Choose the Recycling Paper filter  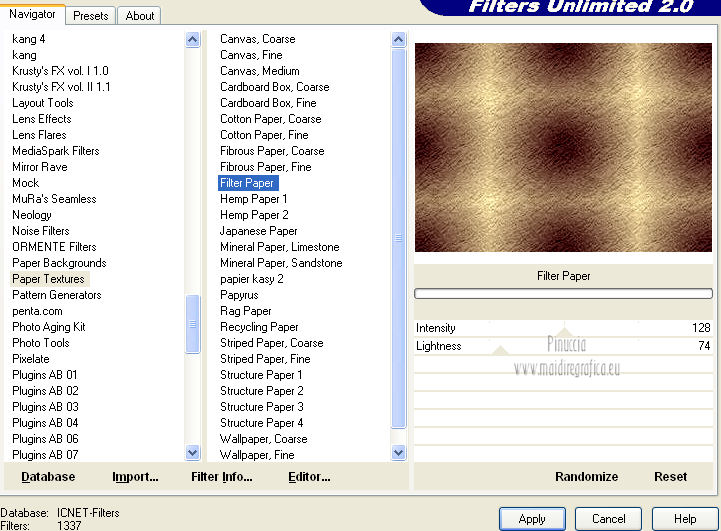tap(259, 327)
